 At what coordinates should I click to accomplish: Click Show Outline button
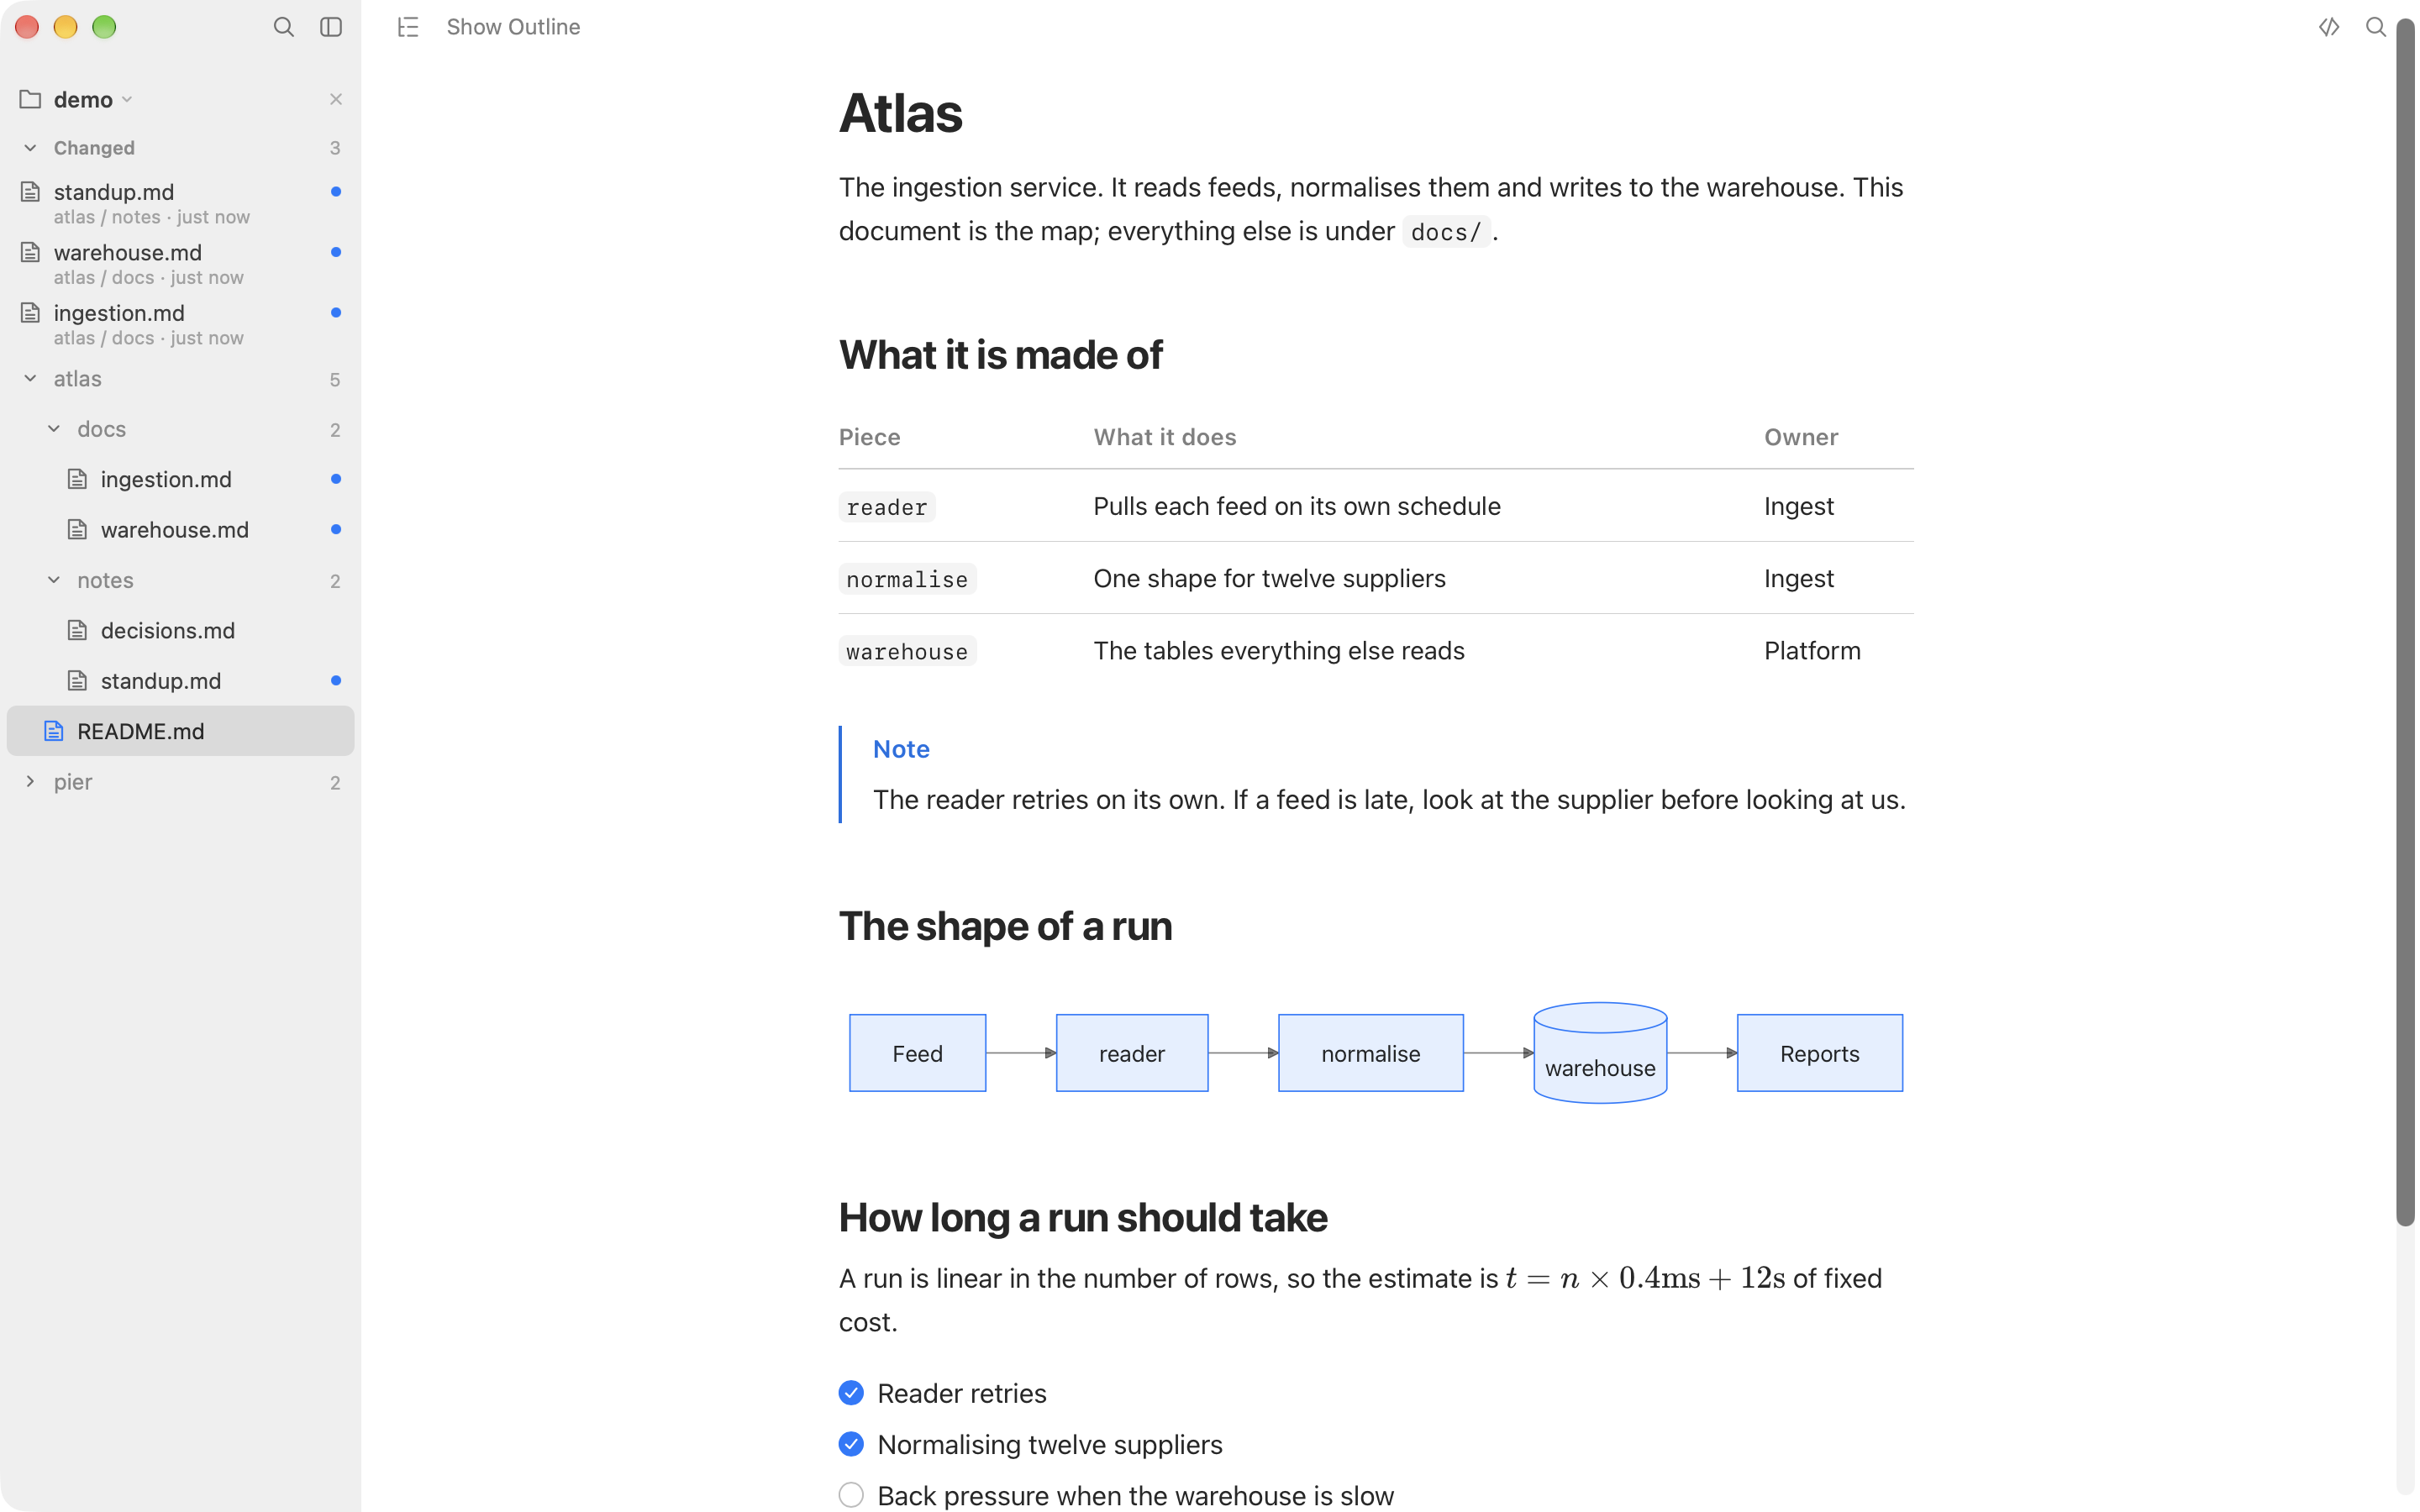coord(513,27)
